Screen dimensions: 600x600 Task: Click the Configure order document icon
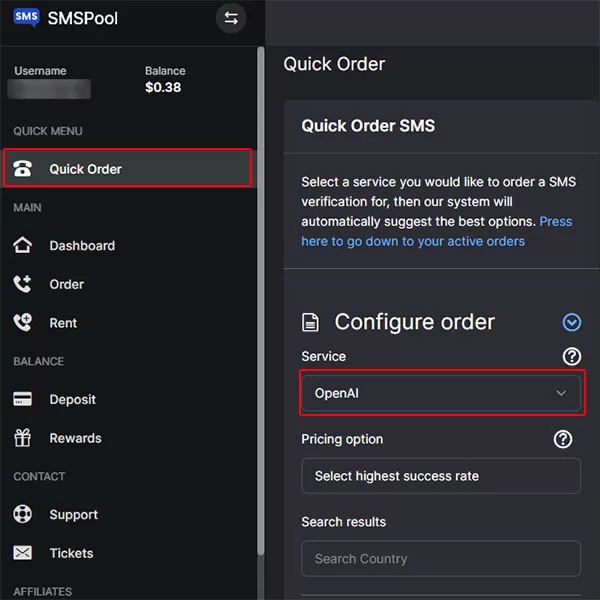tap(310, 322)
